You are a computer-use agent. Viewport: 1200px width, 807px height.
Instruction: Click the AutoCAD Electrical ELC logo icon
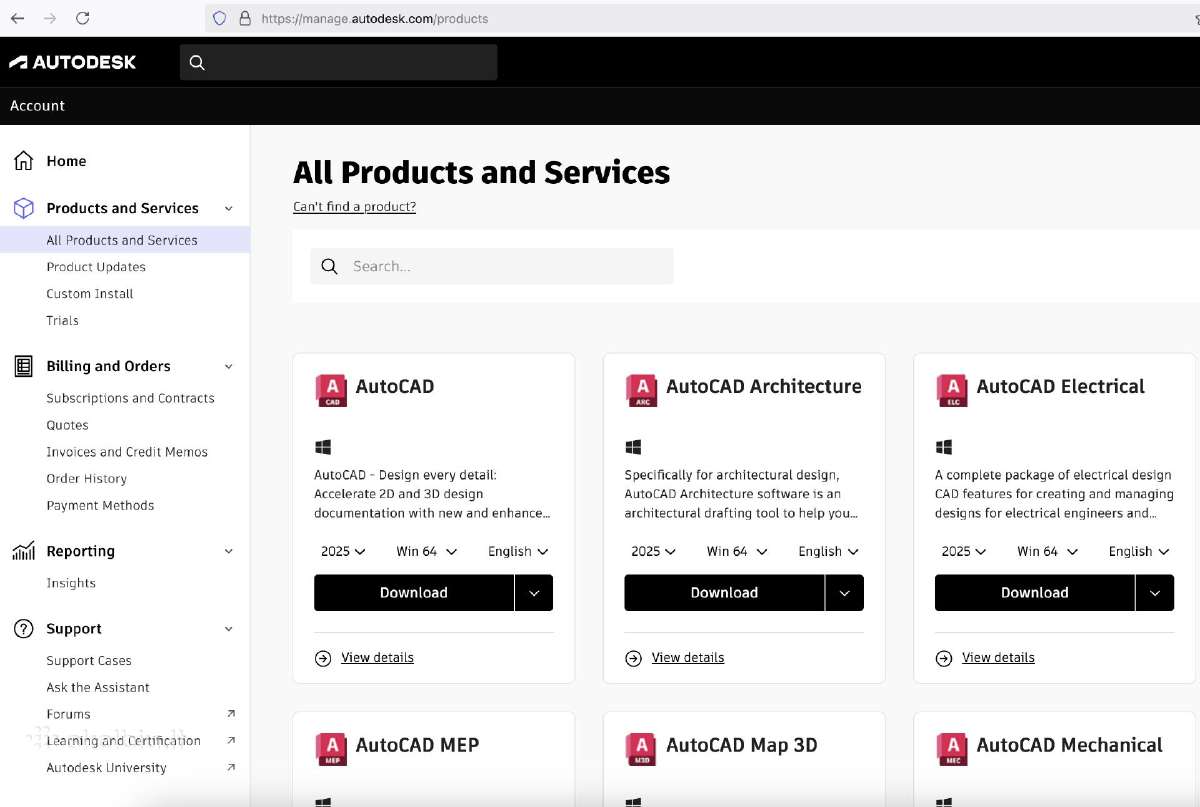click(952, 390)
